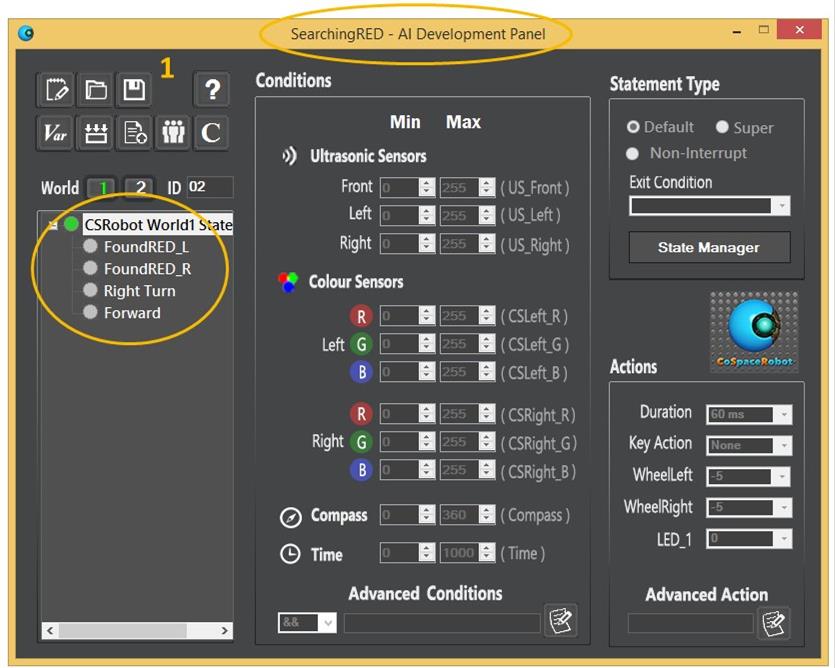Click the horizontal scrollbar under state tree
This screenshot has height=668, width=835.
137,631
